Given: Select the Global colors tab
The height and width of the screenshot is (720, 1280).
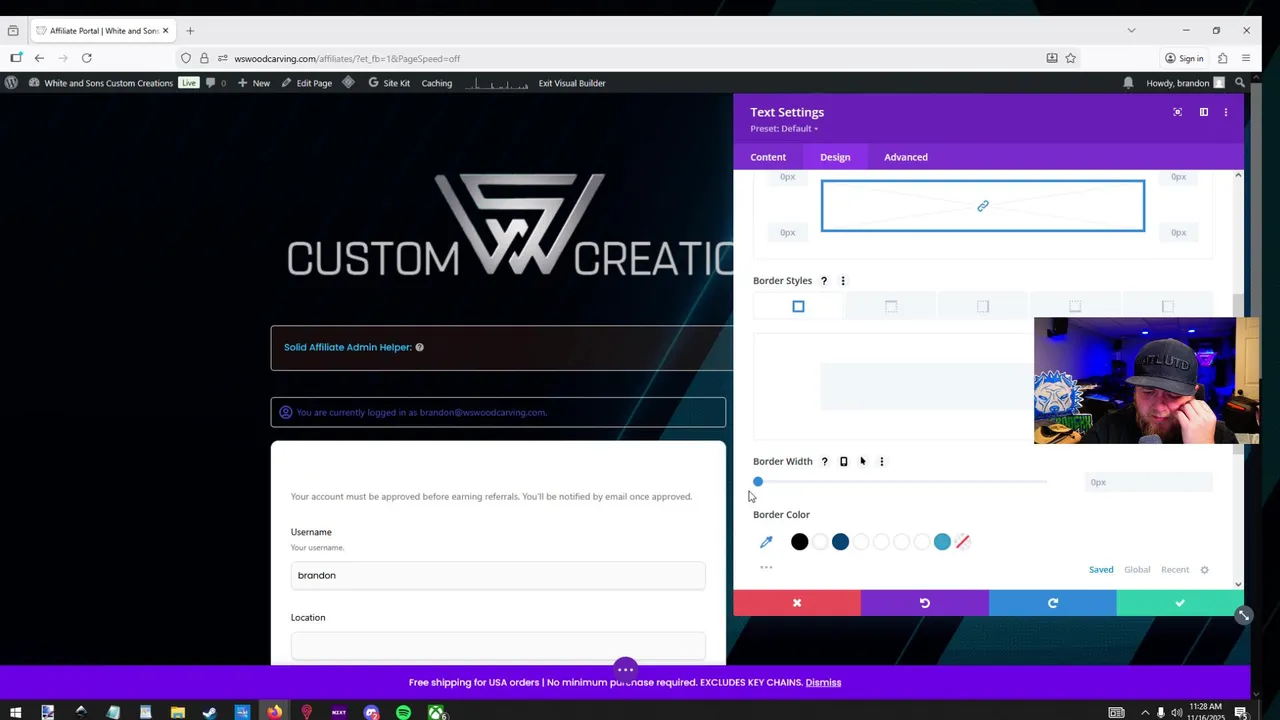Looking at the screenshot, I should (x=1137, y=570).
